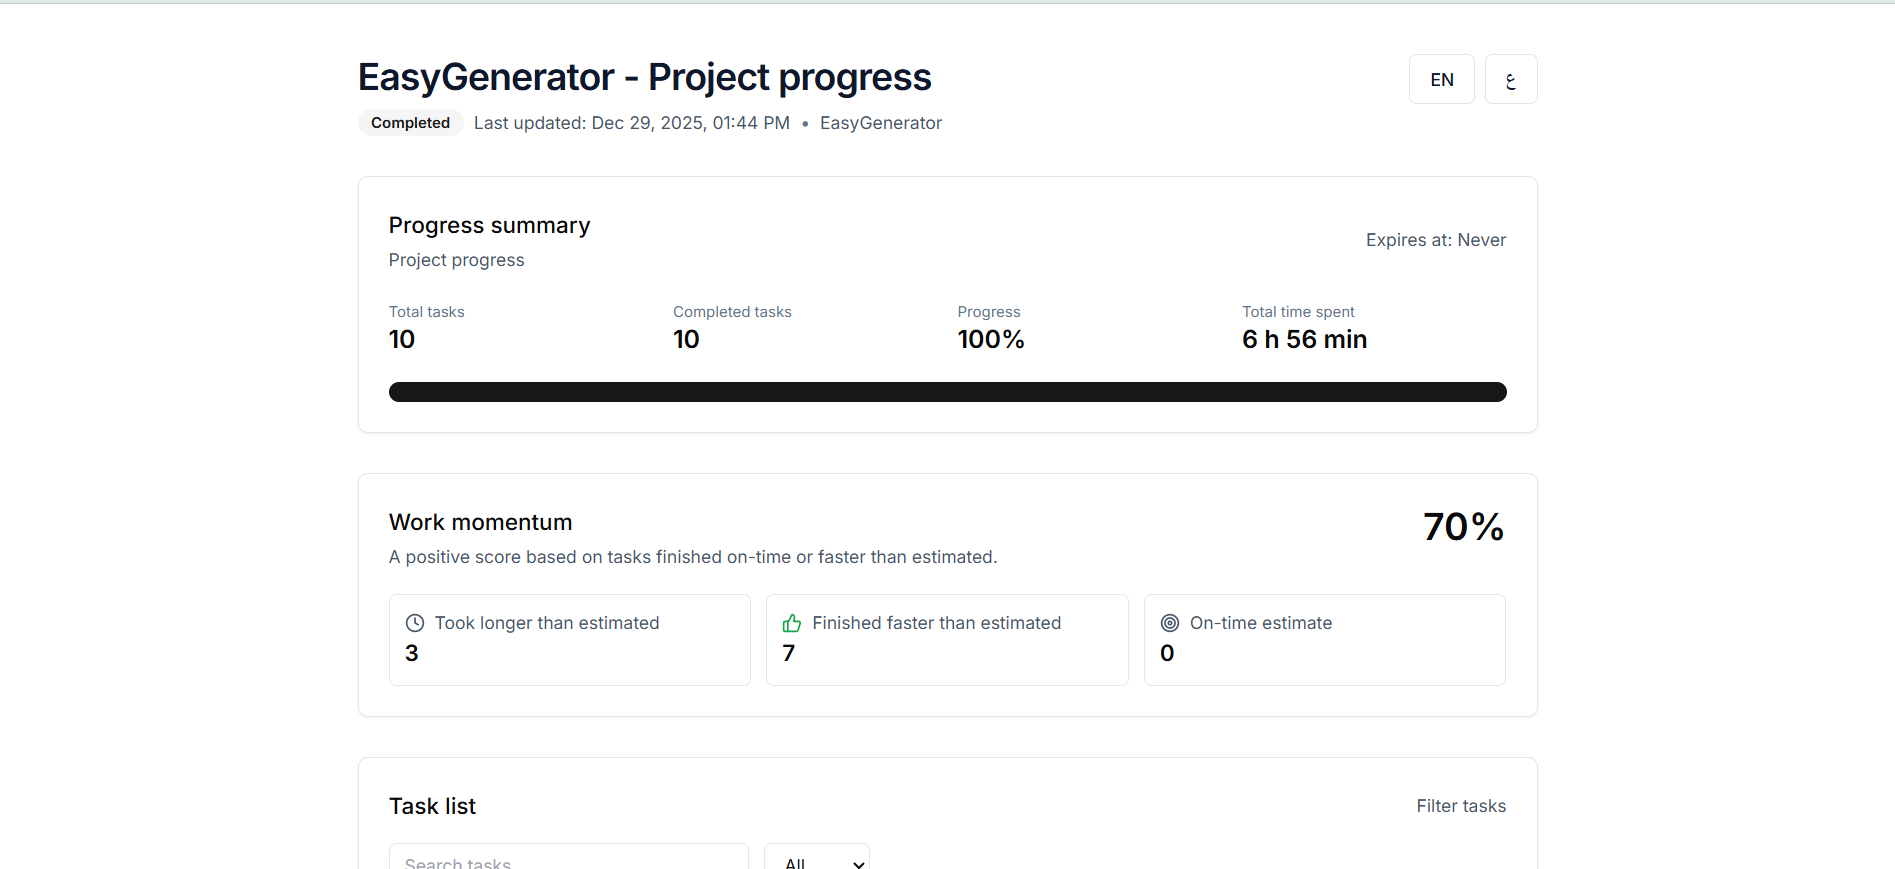Click the Work momentum heading
The height and width of the screenshot is (869, 1895).
click(480, 522)
